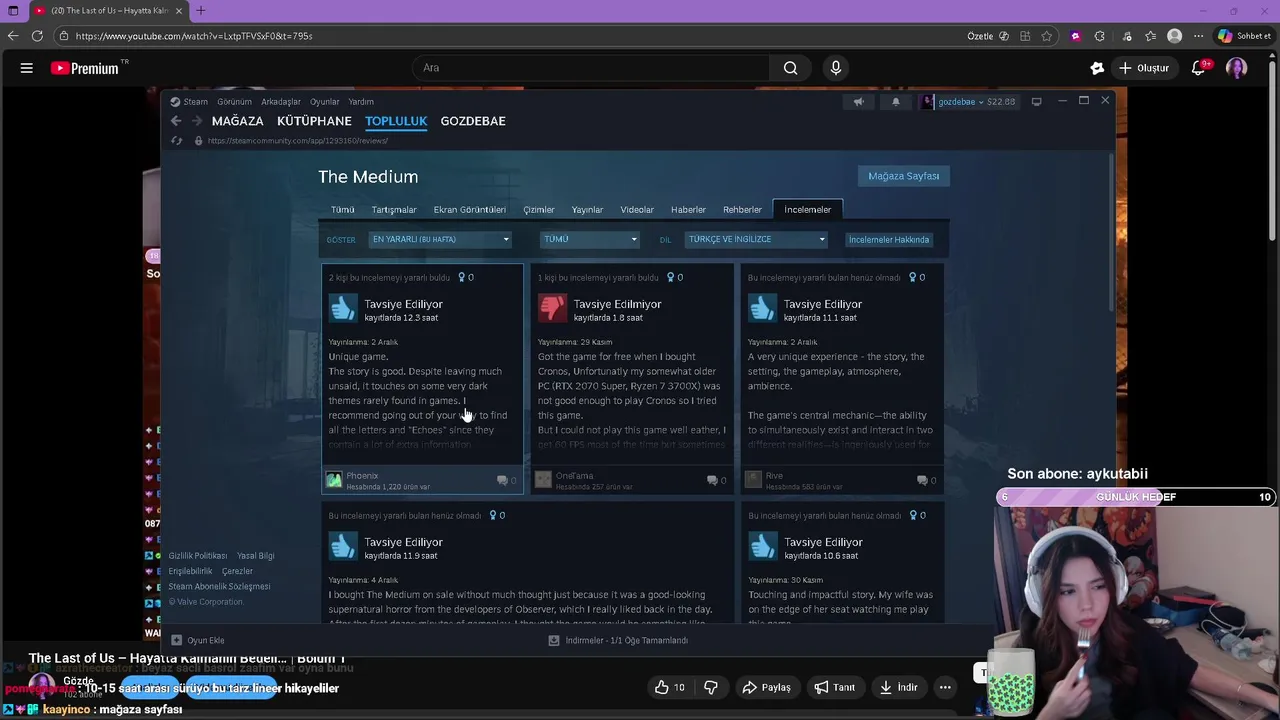Open more video actions ellipsis
The height and width of the screenshot is (720, 1280).
(x=945, y=687)
